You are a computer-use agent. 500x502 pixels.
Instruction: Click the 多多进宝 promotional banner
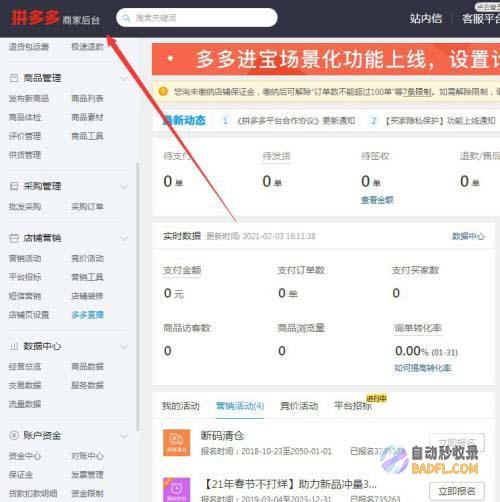coord(326,59)
